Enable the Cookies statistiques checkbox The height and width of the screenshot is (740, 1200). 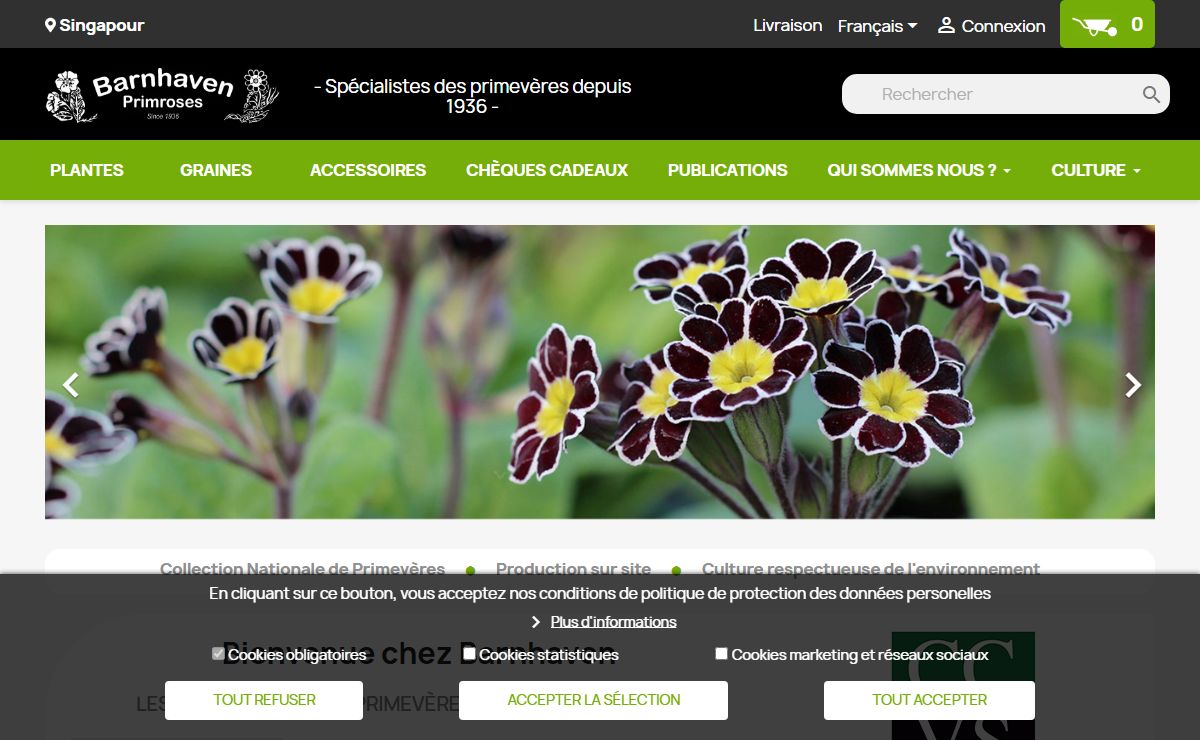(x=469, y=654)
